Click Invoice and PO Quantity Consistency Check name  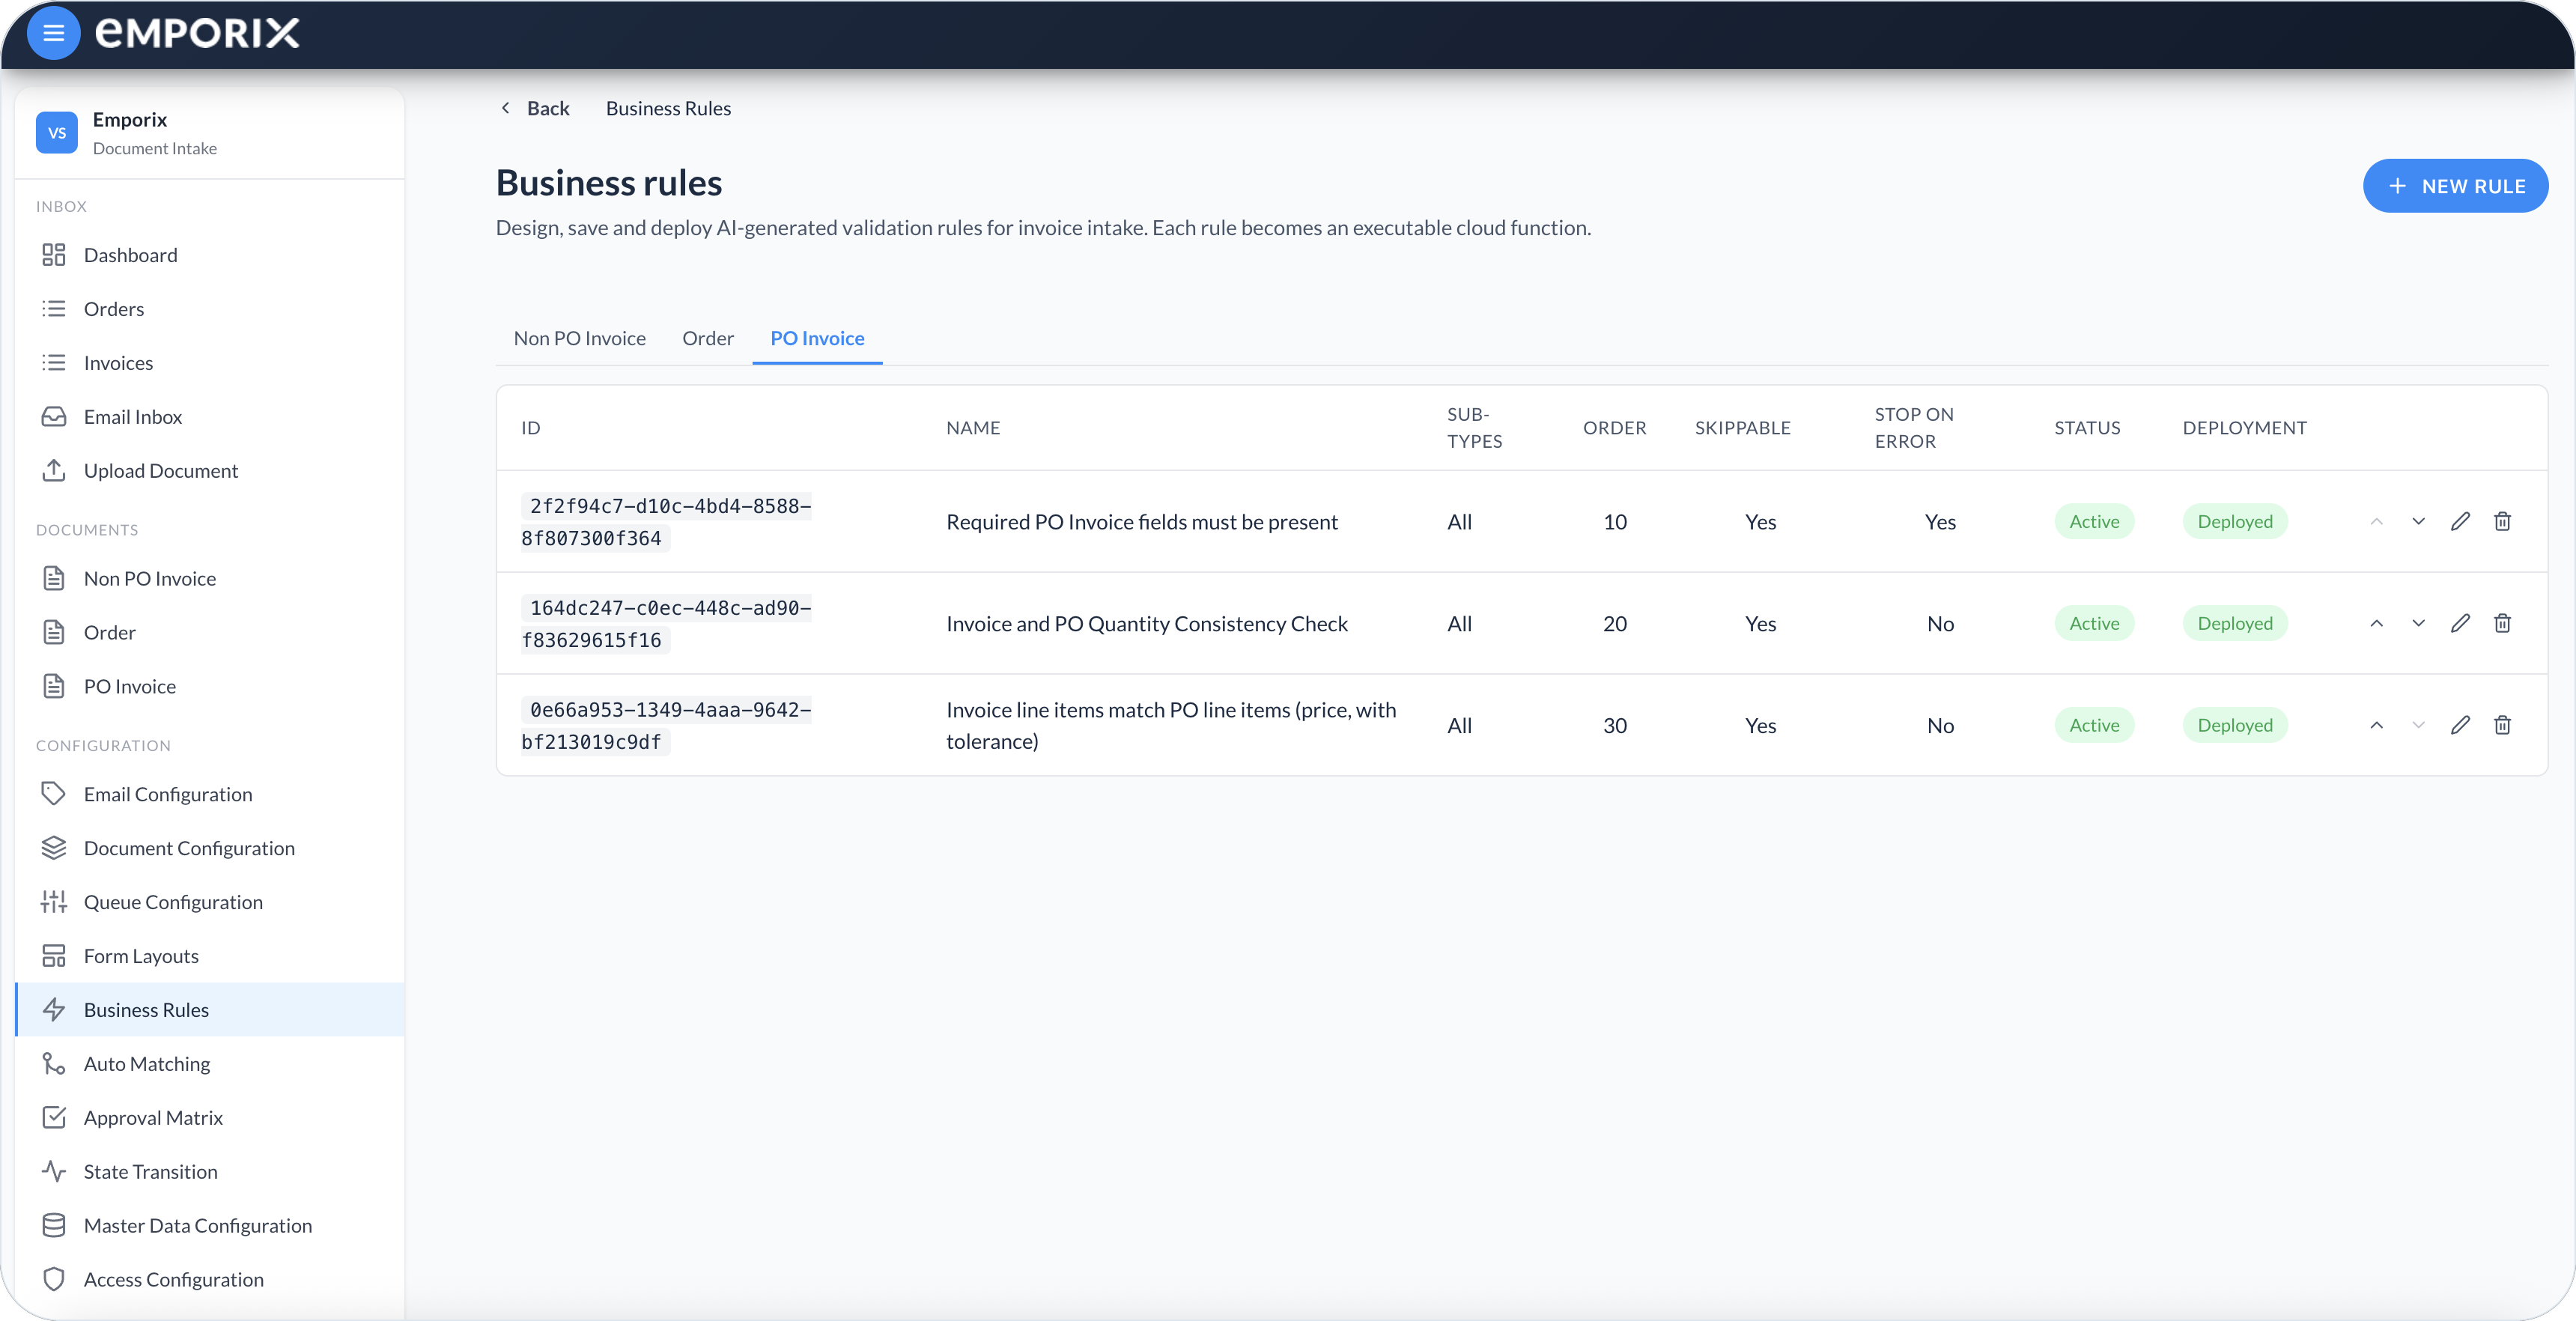1147,623
